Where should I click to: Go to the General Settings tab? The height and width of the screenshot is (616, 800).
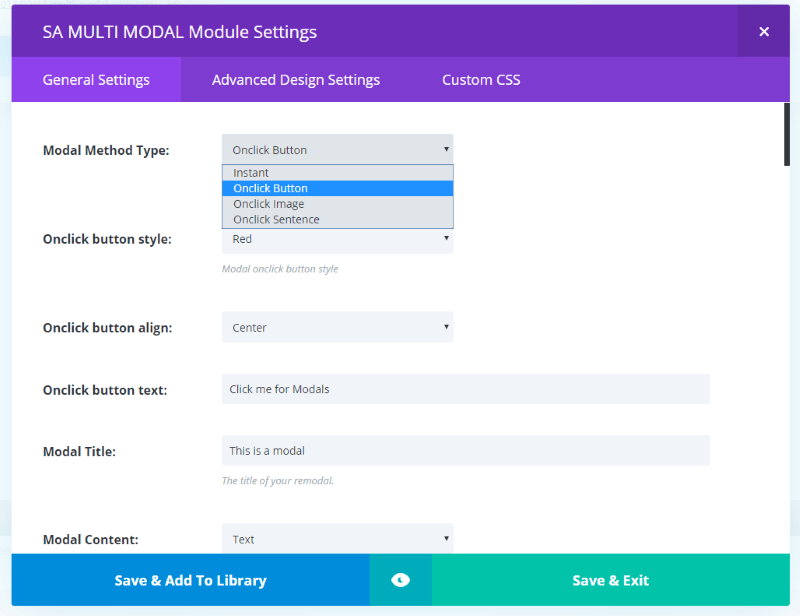96,80
